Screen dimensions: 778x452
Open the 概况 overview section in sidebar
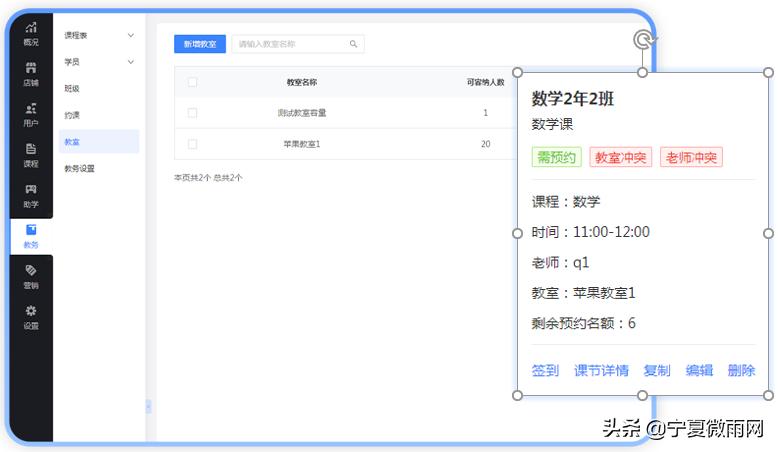31,34
